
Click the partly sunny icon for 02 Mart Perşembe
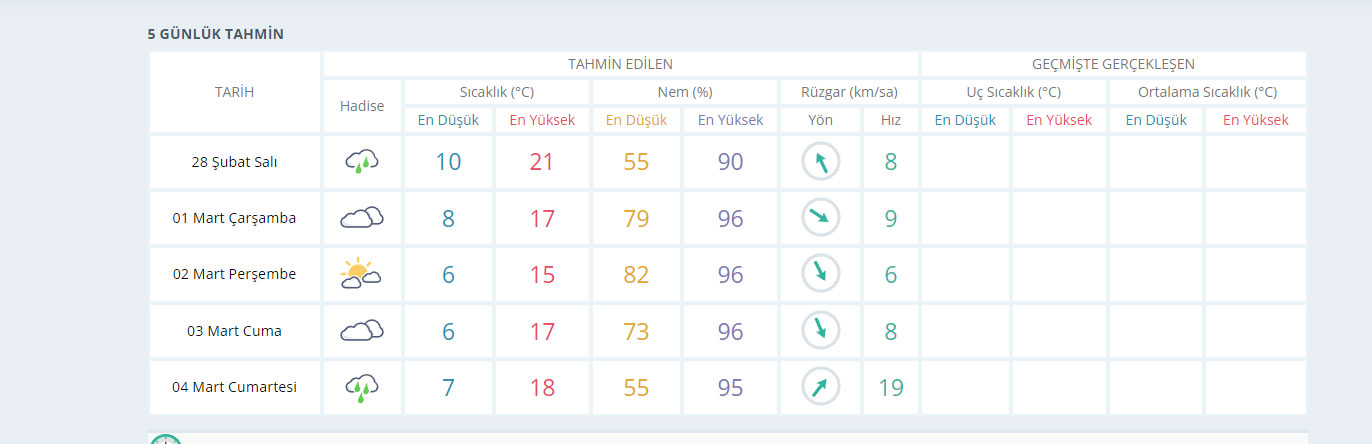tap(362, 274)
